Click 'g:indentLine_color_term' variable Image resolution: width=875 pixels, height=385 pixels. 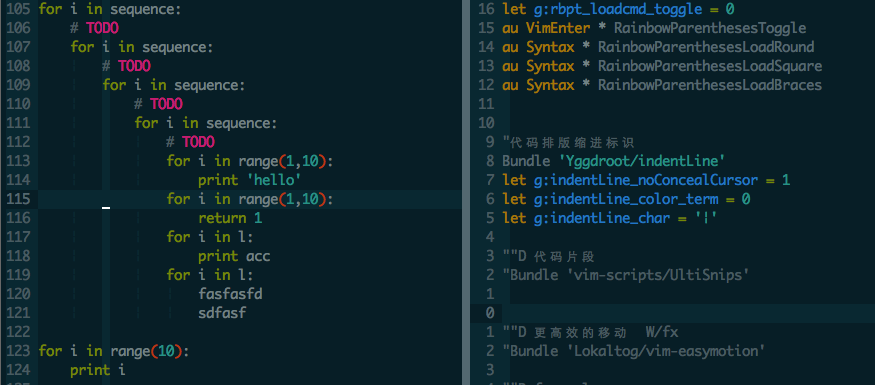click(x=626, y=199)
